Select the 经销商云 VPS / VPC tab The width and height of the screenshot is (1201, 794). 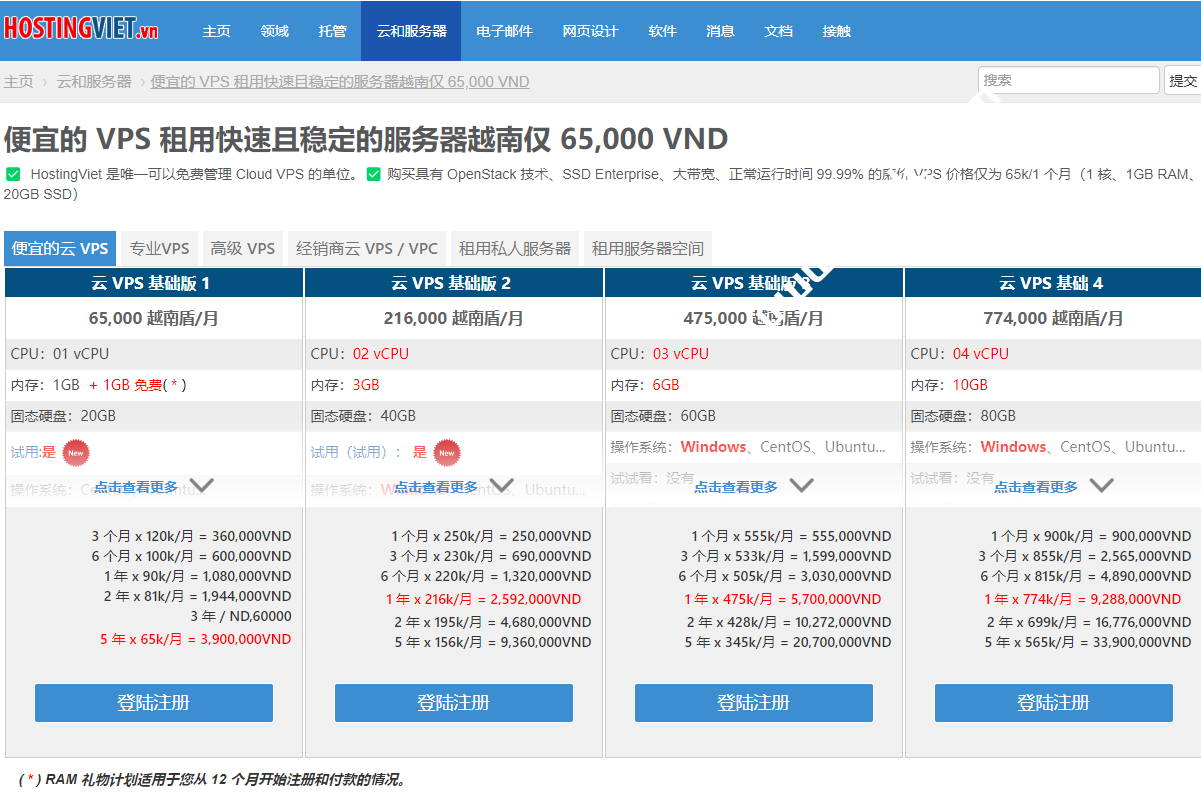(x=367, y=246)
